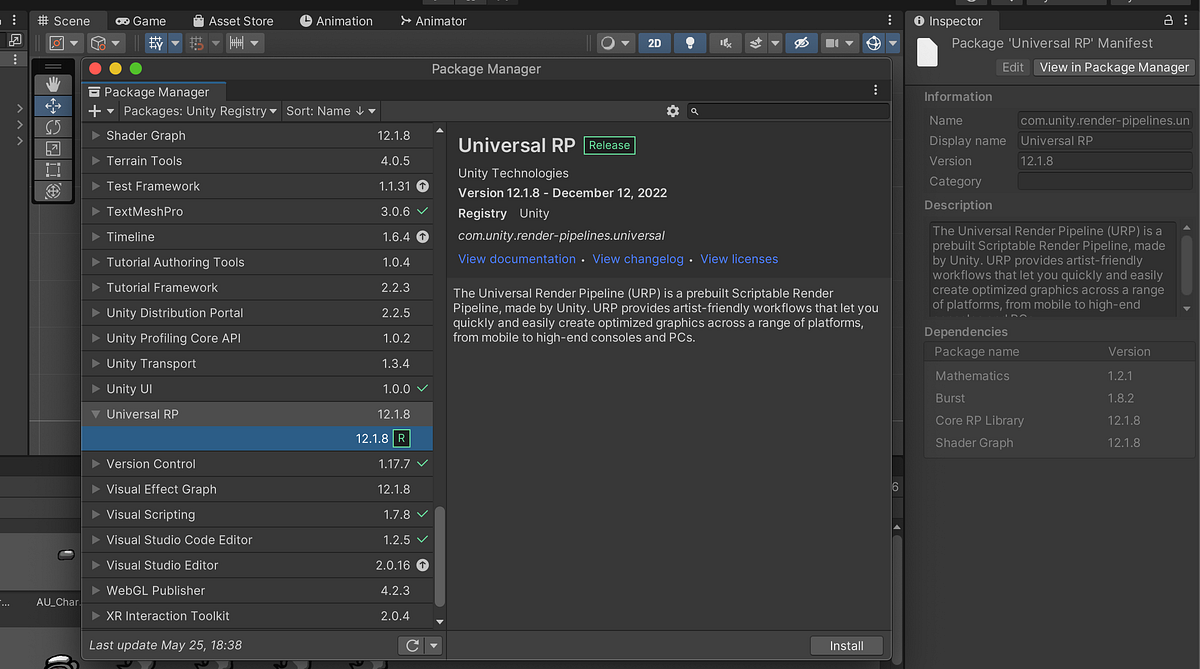The image size is (1200, 669).
Task: Switch to the Animator tab
Action: [x=433, y=20]
